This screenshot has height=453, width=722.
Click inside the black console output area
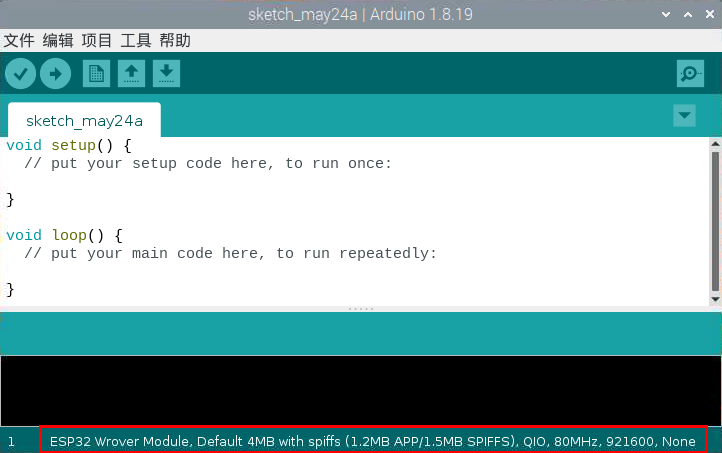click(360, 390)
